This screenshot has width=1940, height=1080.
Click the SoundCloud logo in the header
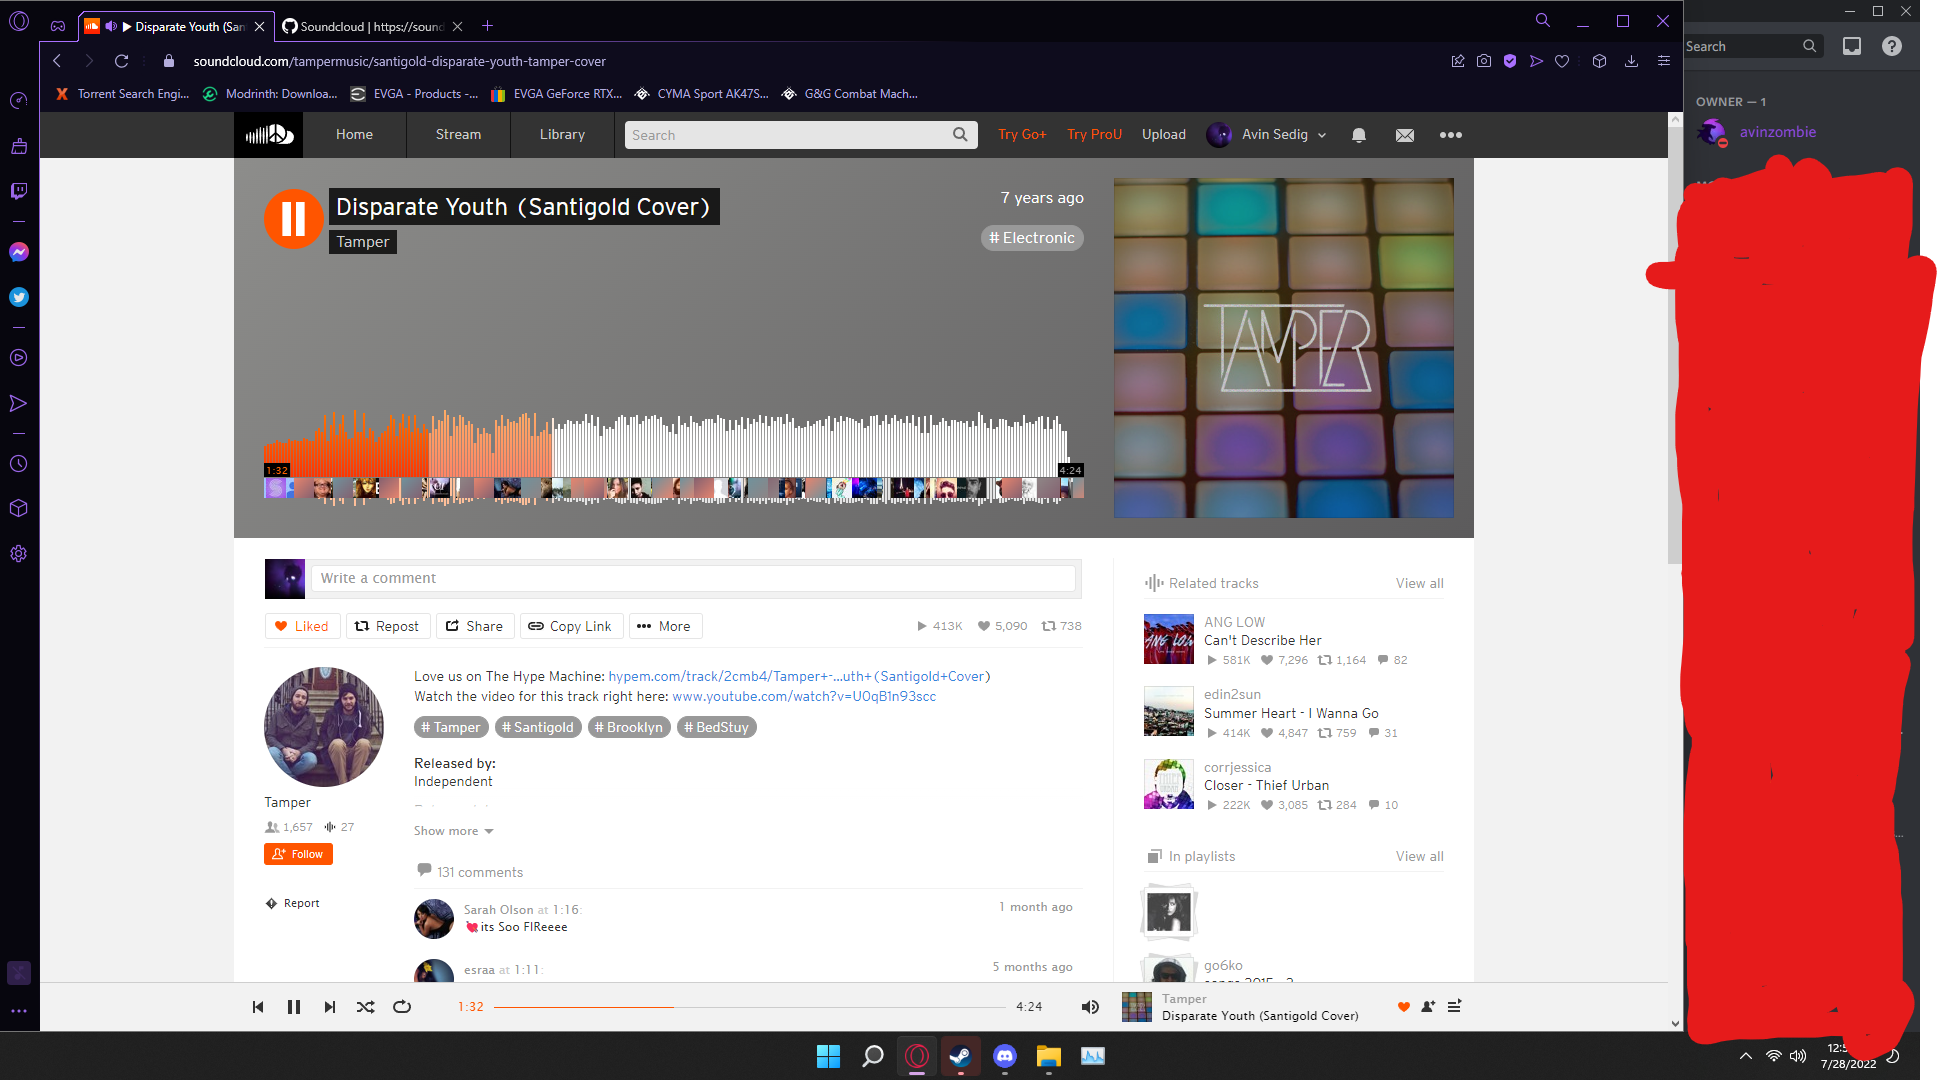[x=269, y=135]
